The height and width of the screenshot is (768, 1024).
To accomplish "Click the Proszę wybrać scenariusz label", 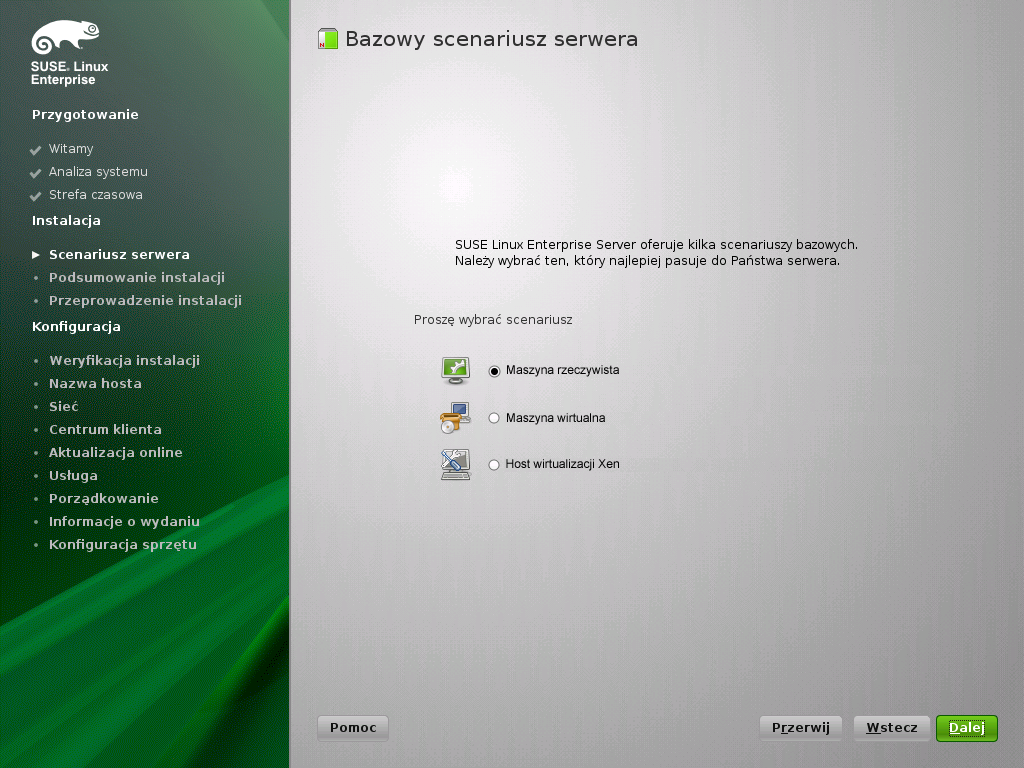I will pos(493,320).
